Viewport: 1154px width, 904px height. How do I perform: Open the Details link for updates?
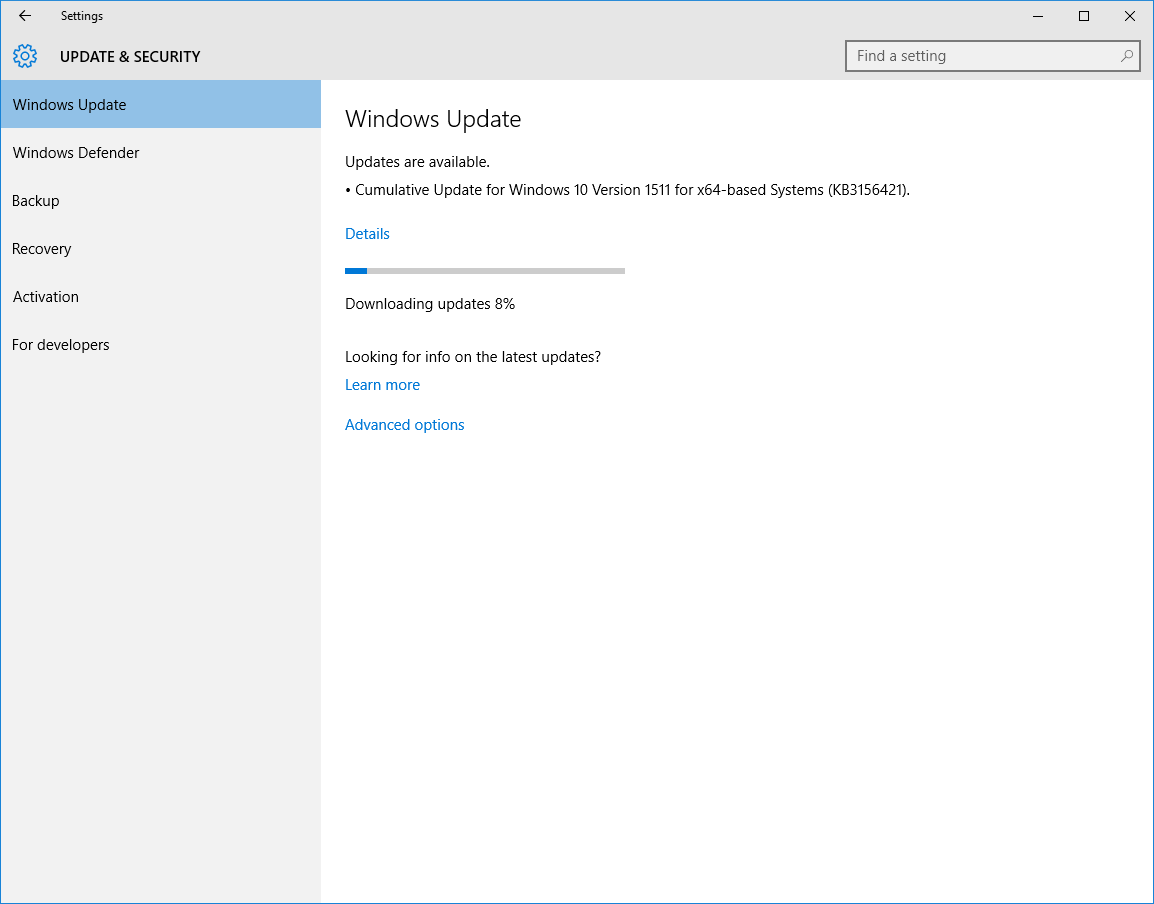(x=367, y=234)
